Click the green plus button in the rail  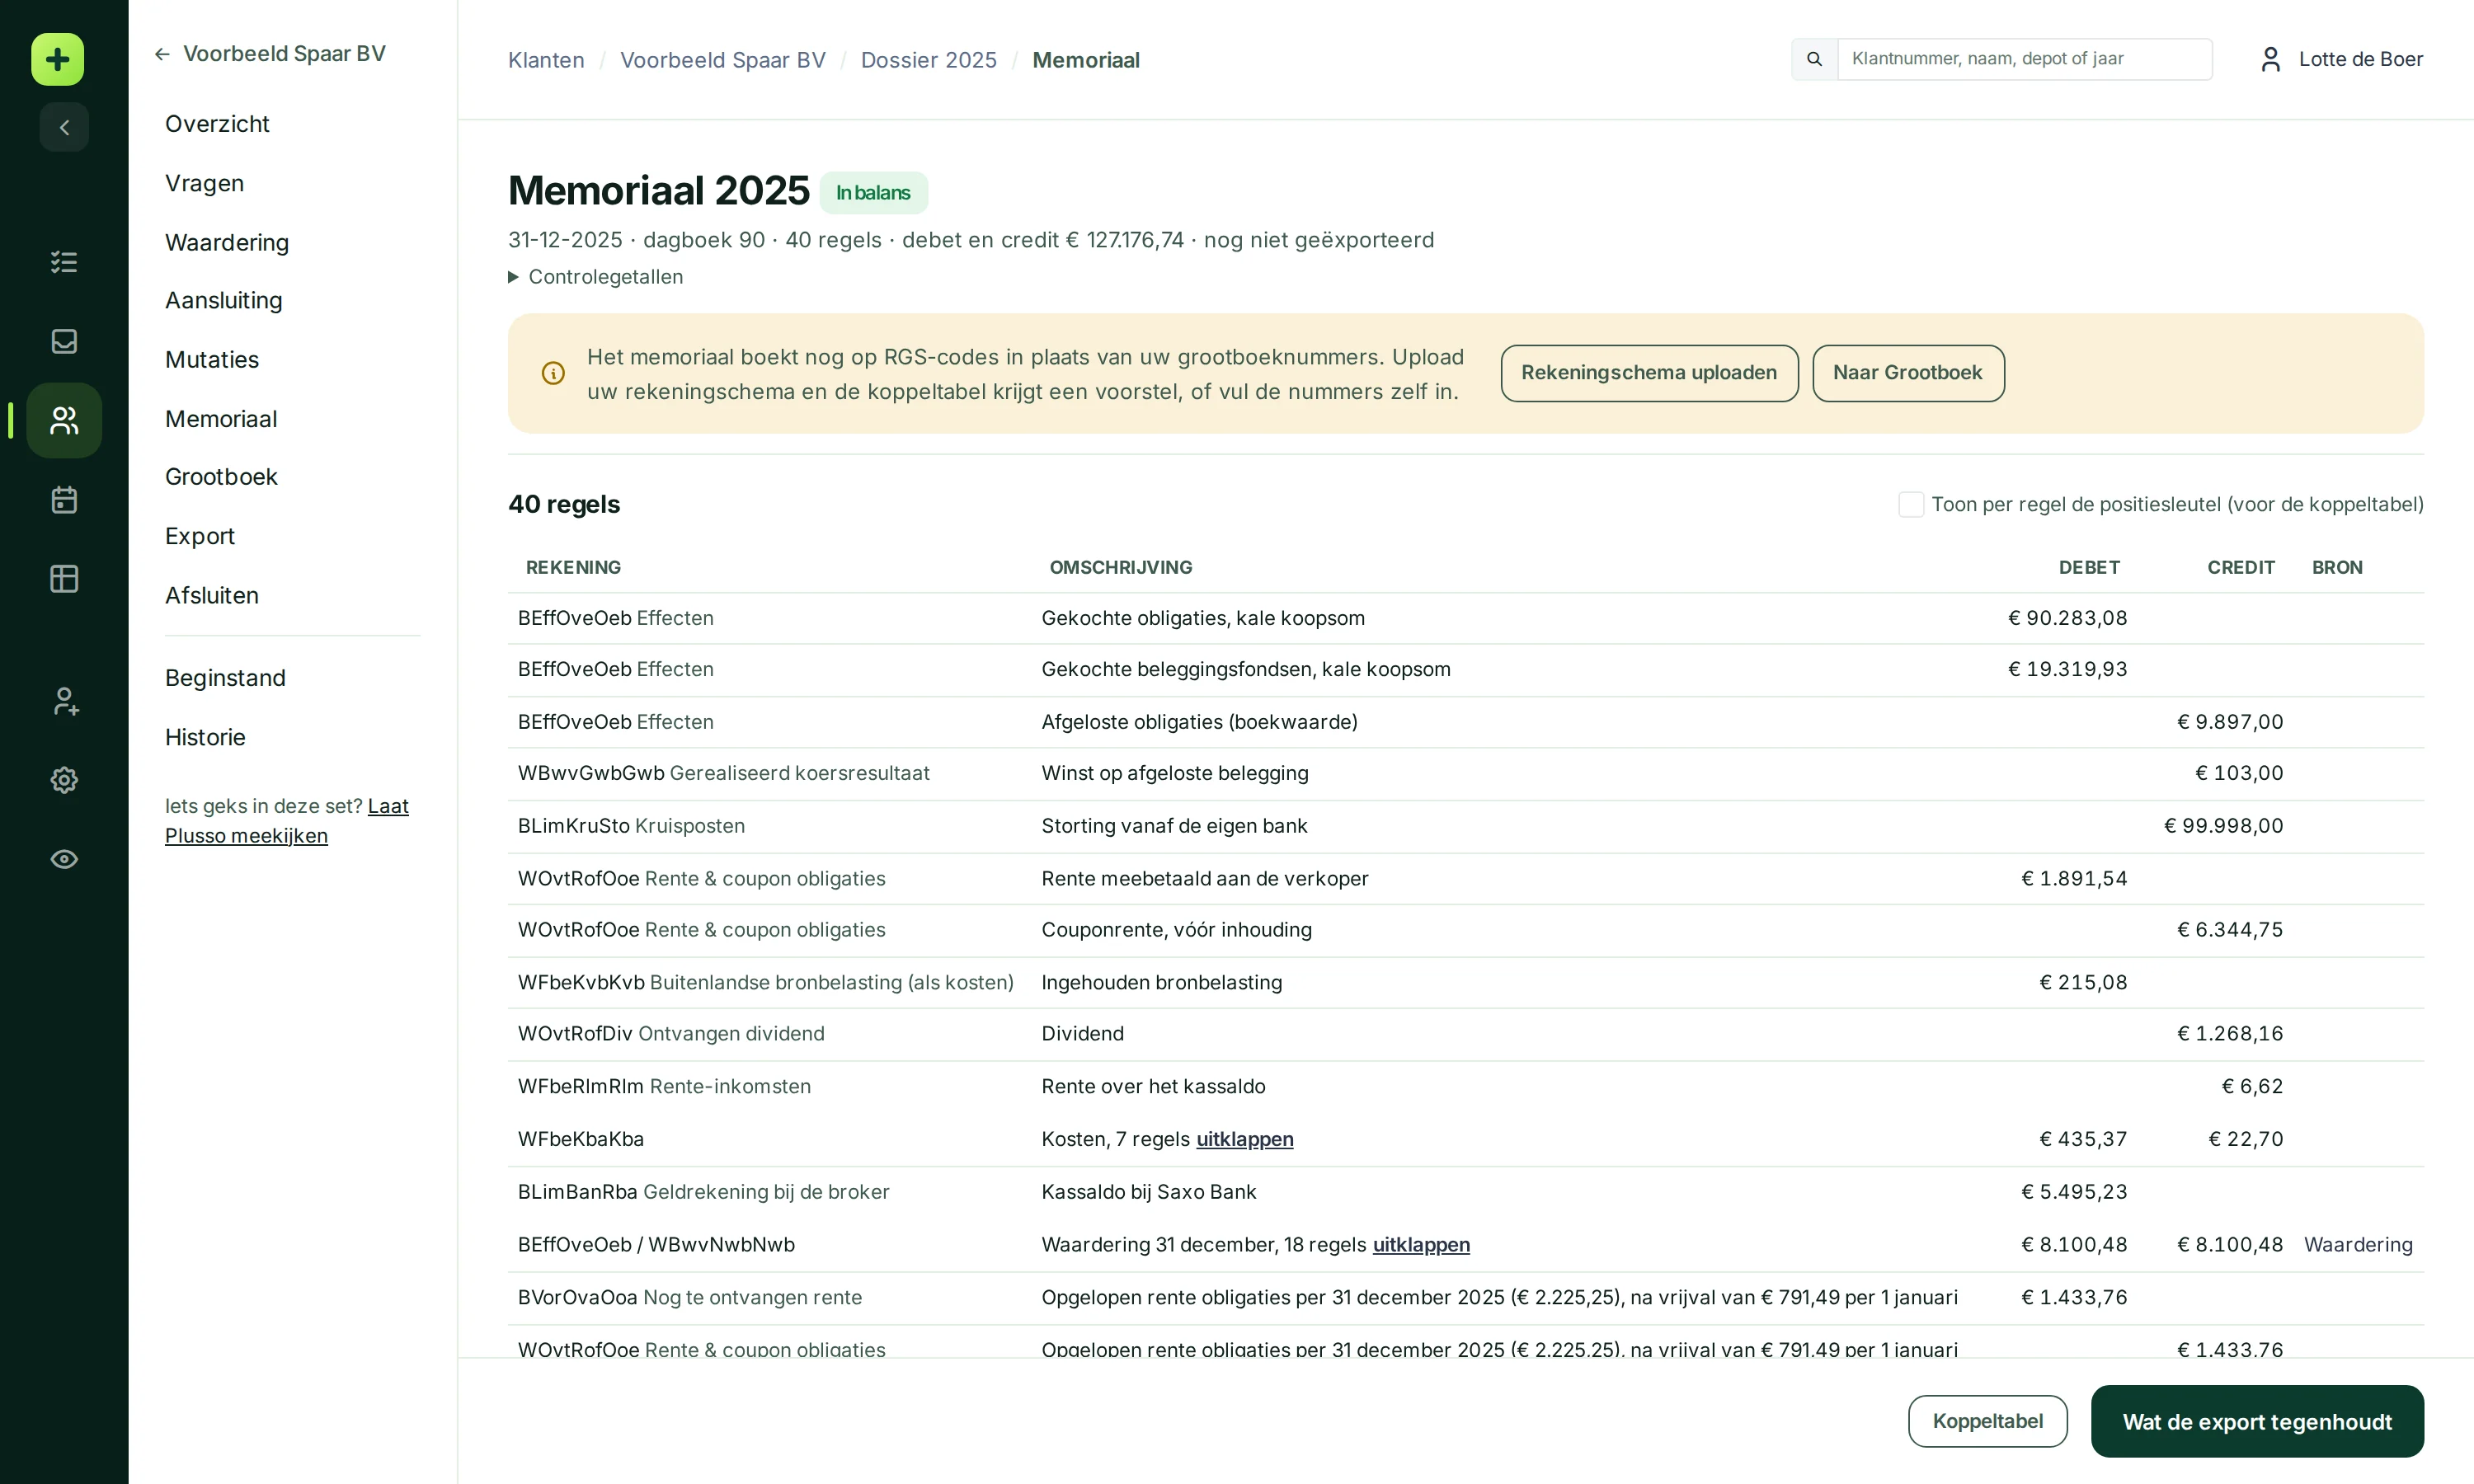(x=58, y=59)
